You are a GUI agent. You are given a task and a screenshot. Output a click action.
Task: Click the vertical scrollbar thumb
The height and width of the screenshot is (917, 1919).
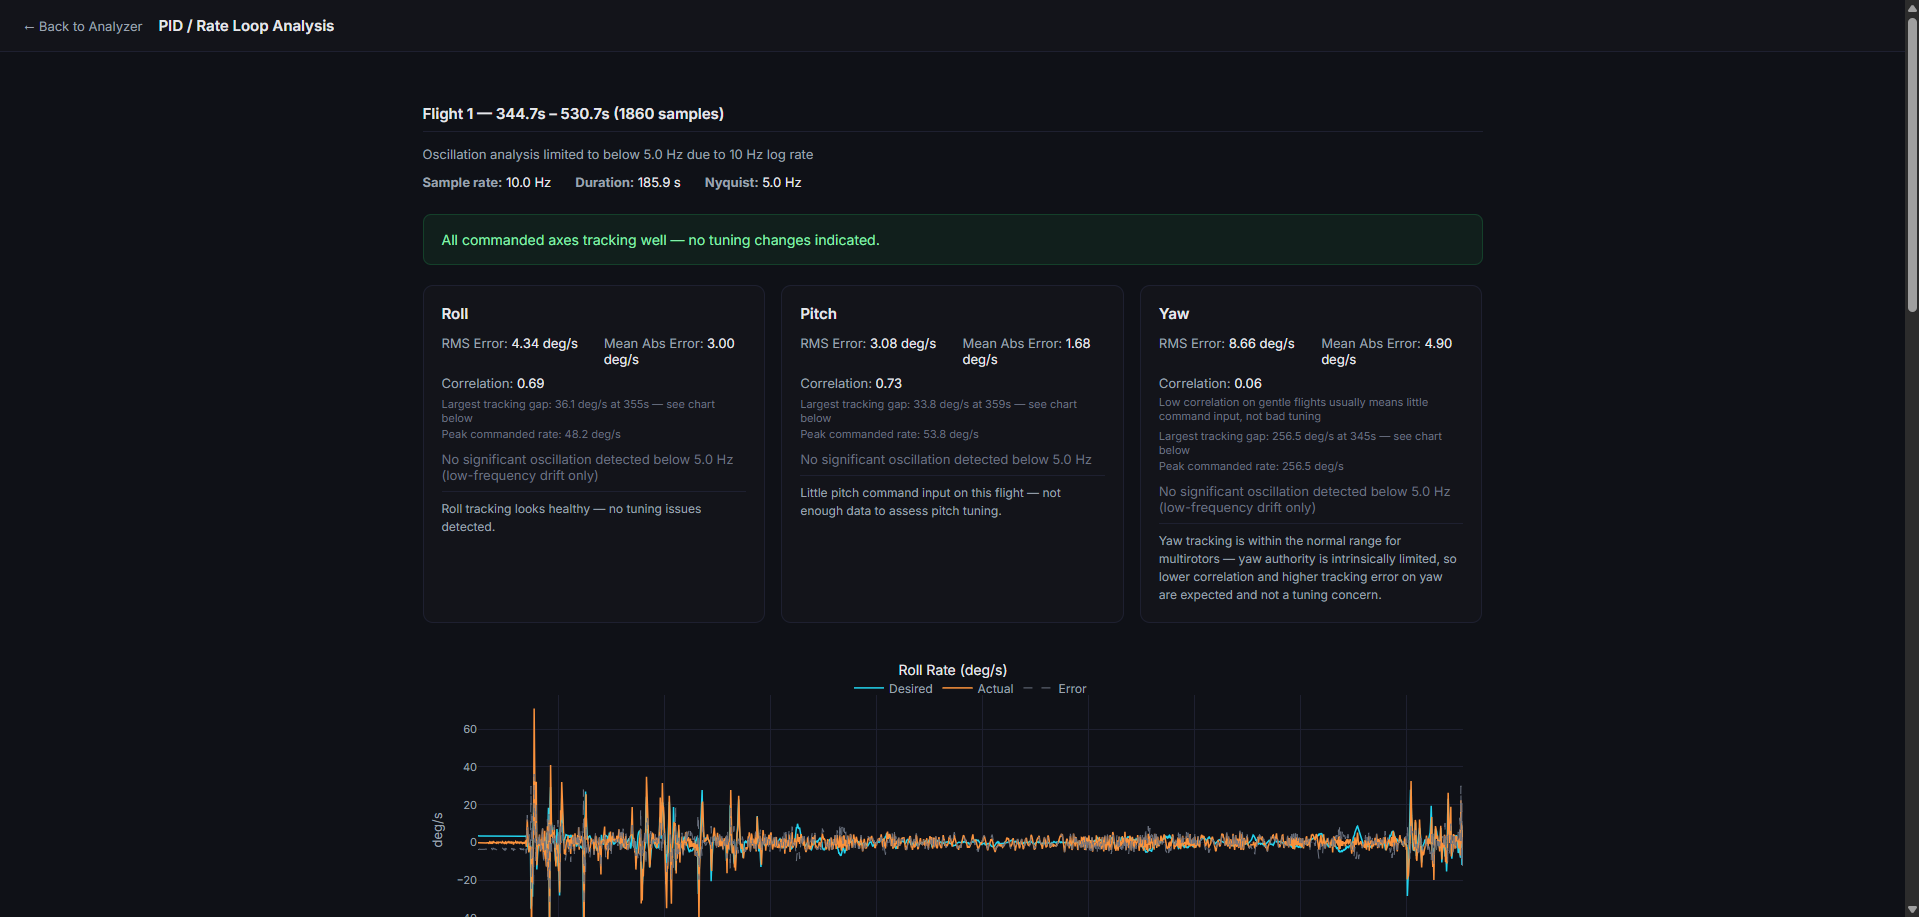(x=1912, y=165)
